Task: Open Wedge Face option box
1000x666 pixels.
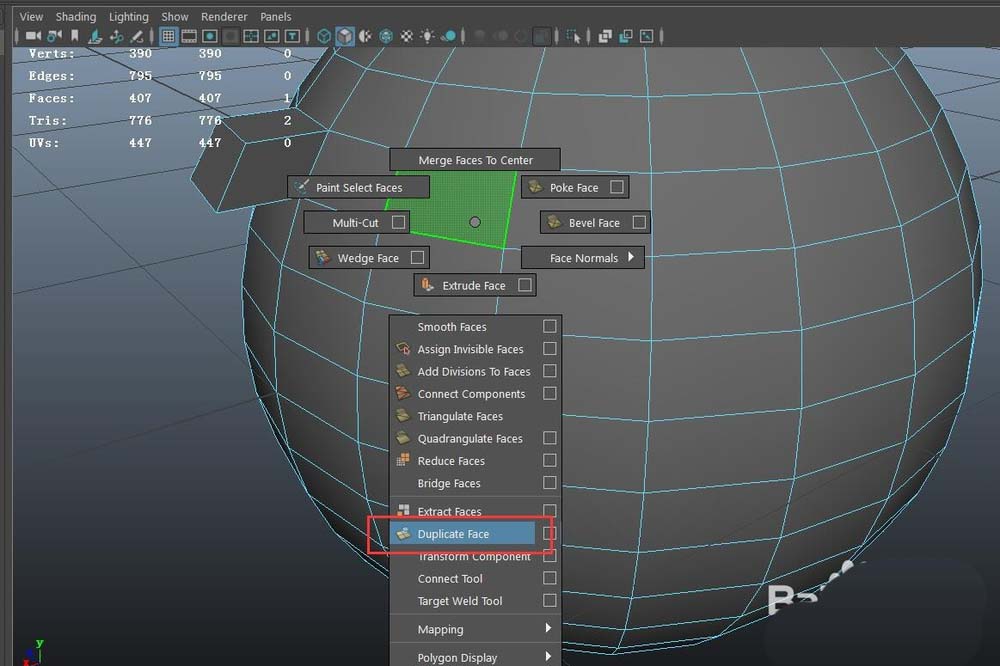Action: click(417, 257)
